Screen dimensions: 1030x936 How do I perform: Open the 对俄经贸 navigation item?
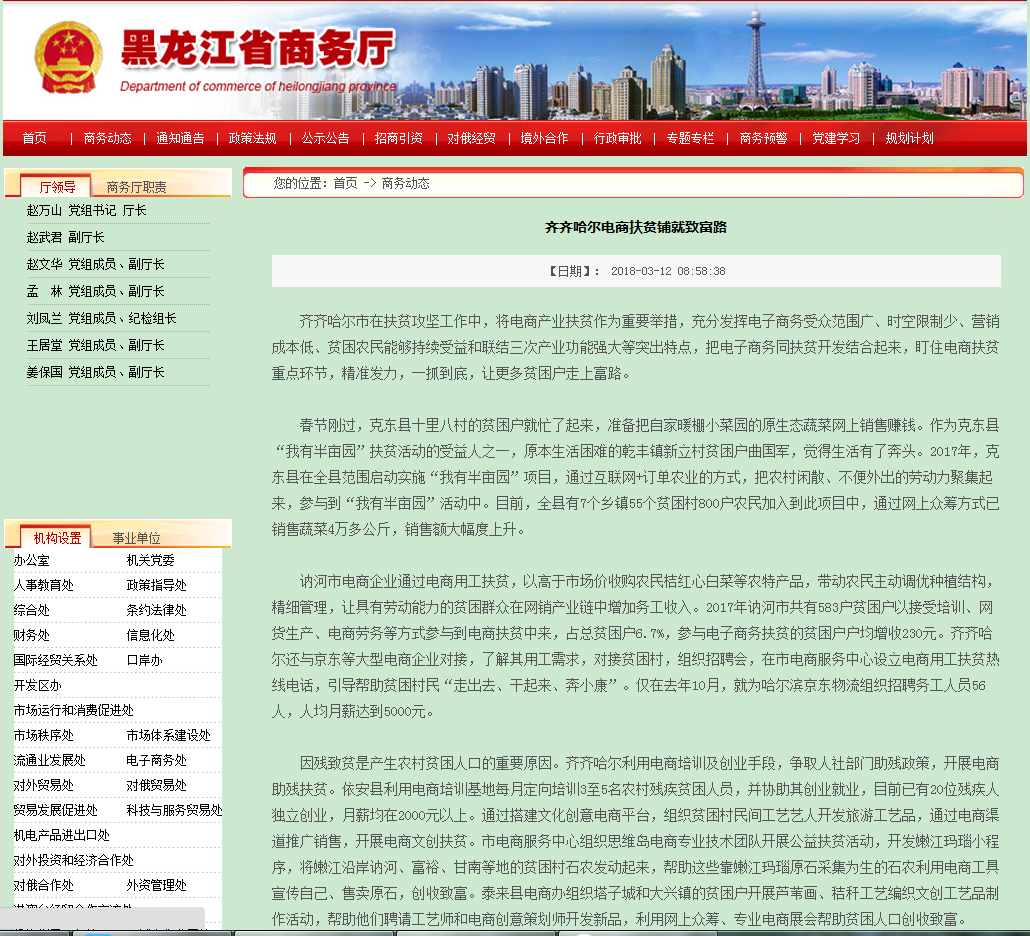(472, 139)
